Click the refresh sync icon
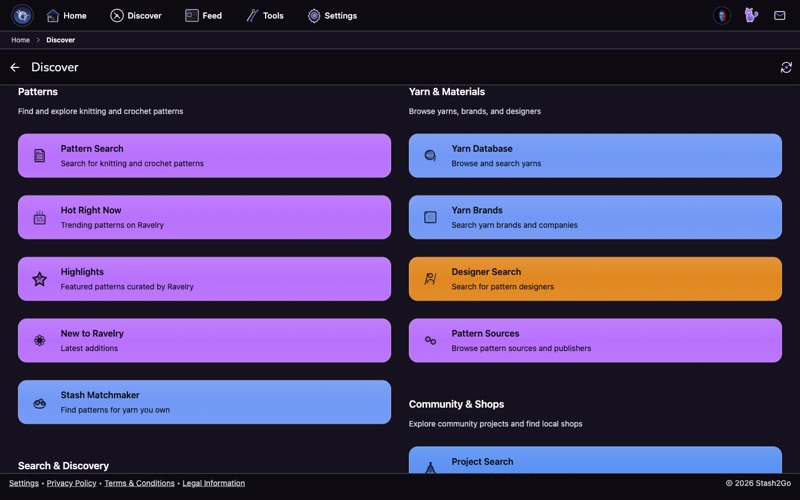This screenshot has width=800, height=500. click(x=786, y=67)
